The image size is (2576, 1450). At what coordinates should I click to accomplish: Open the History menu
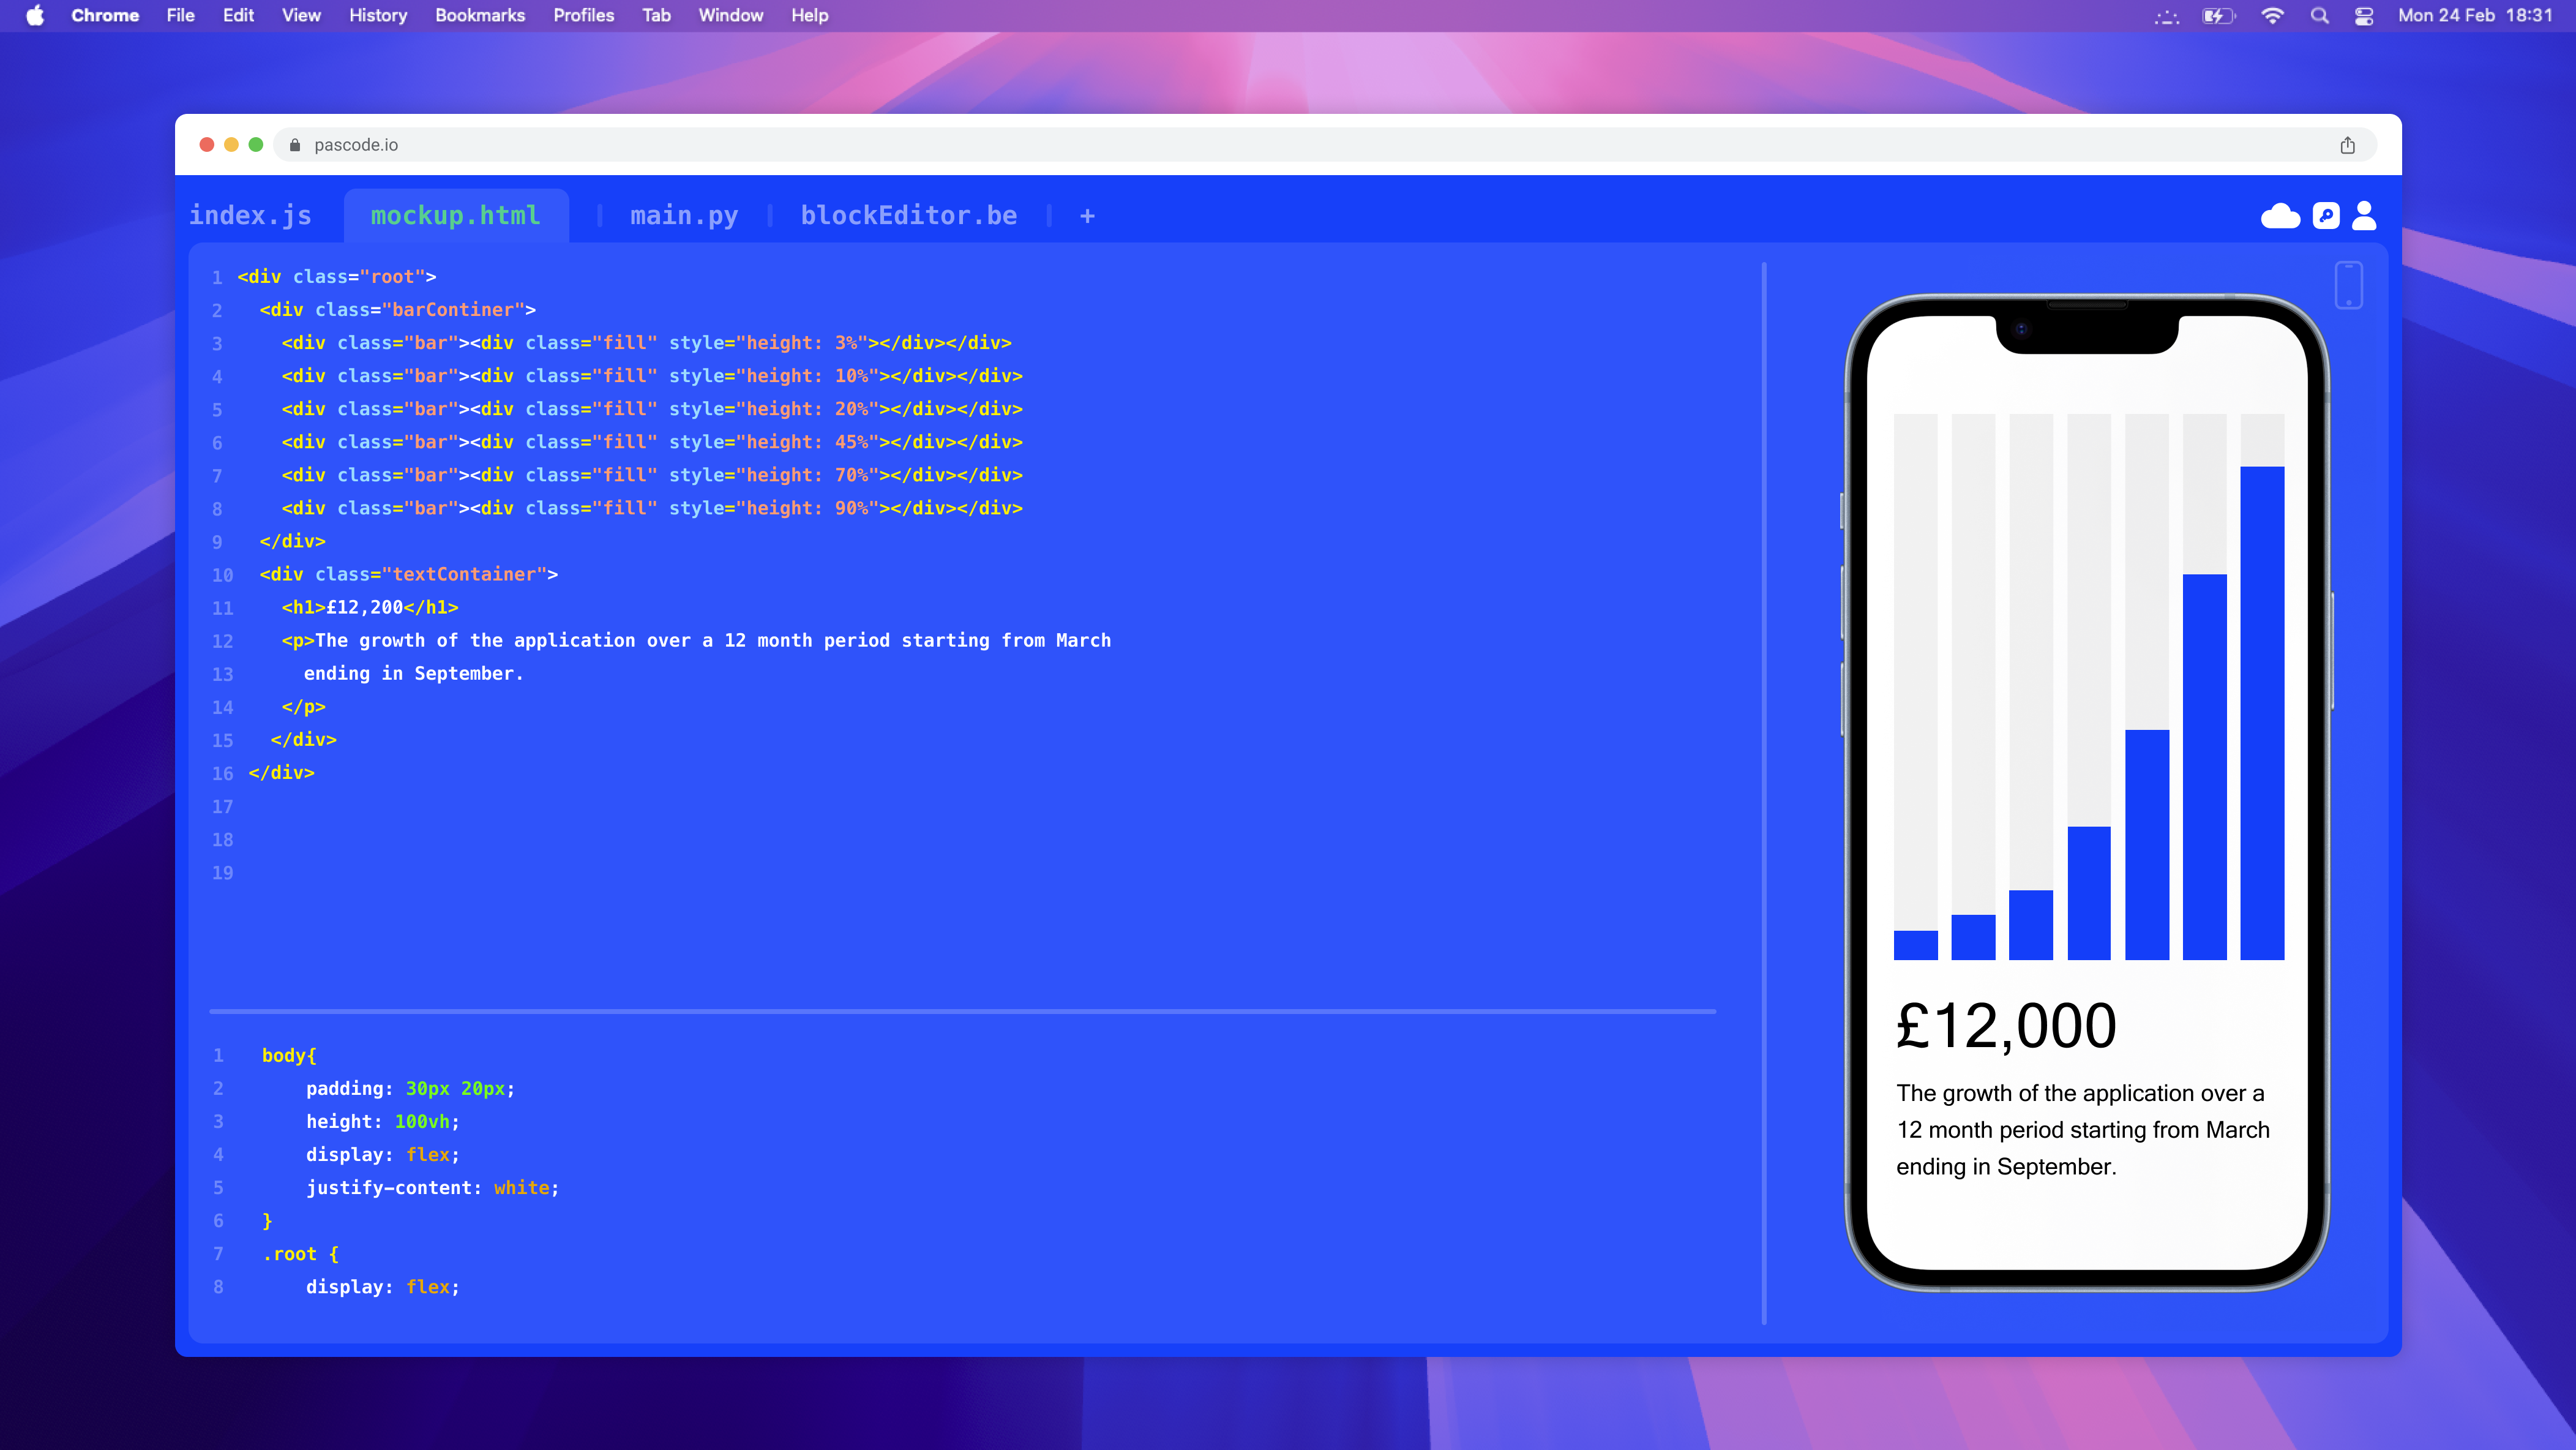click(377, 16)
